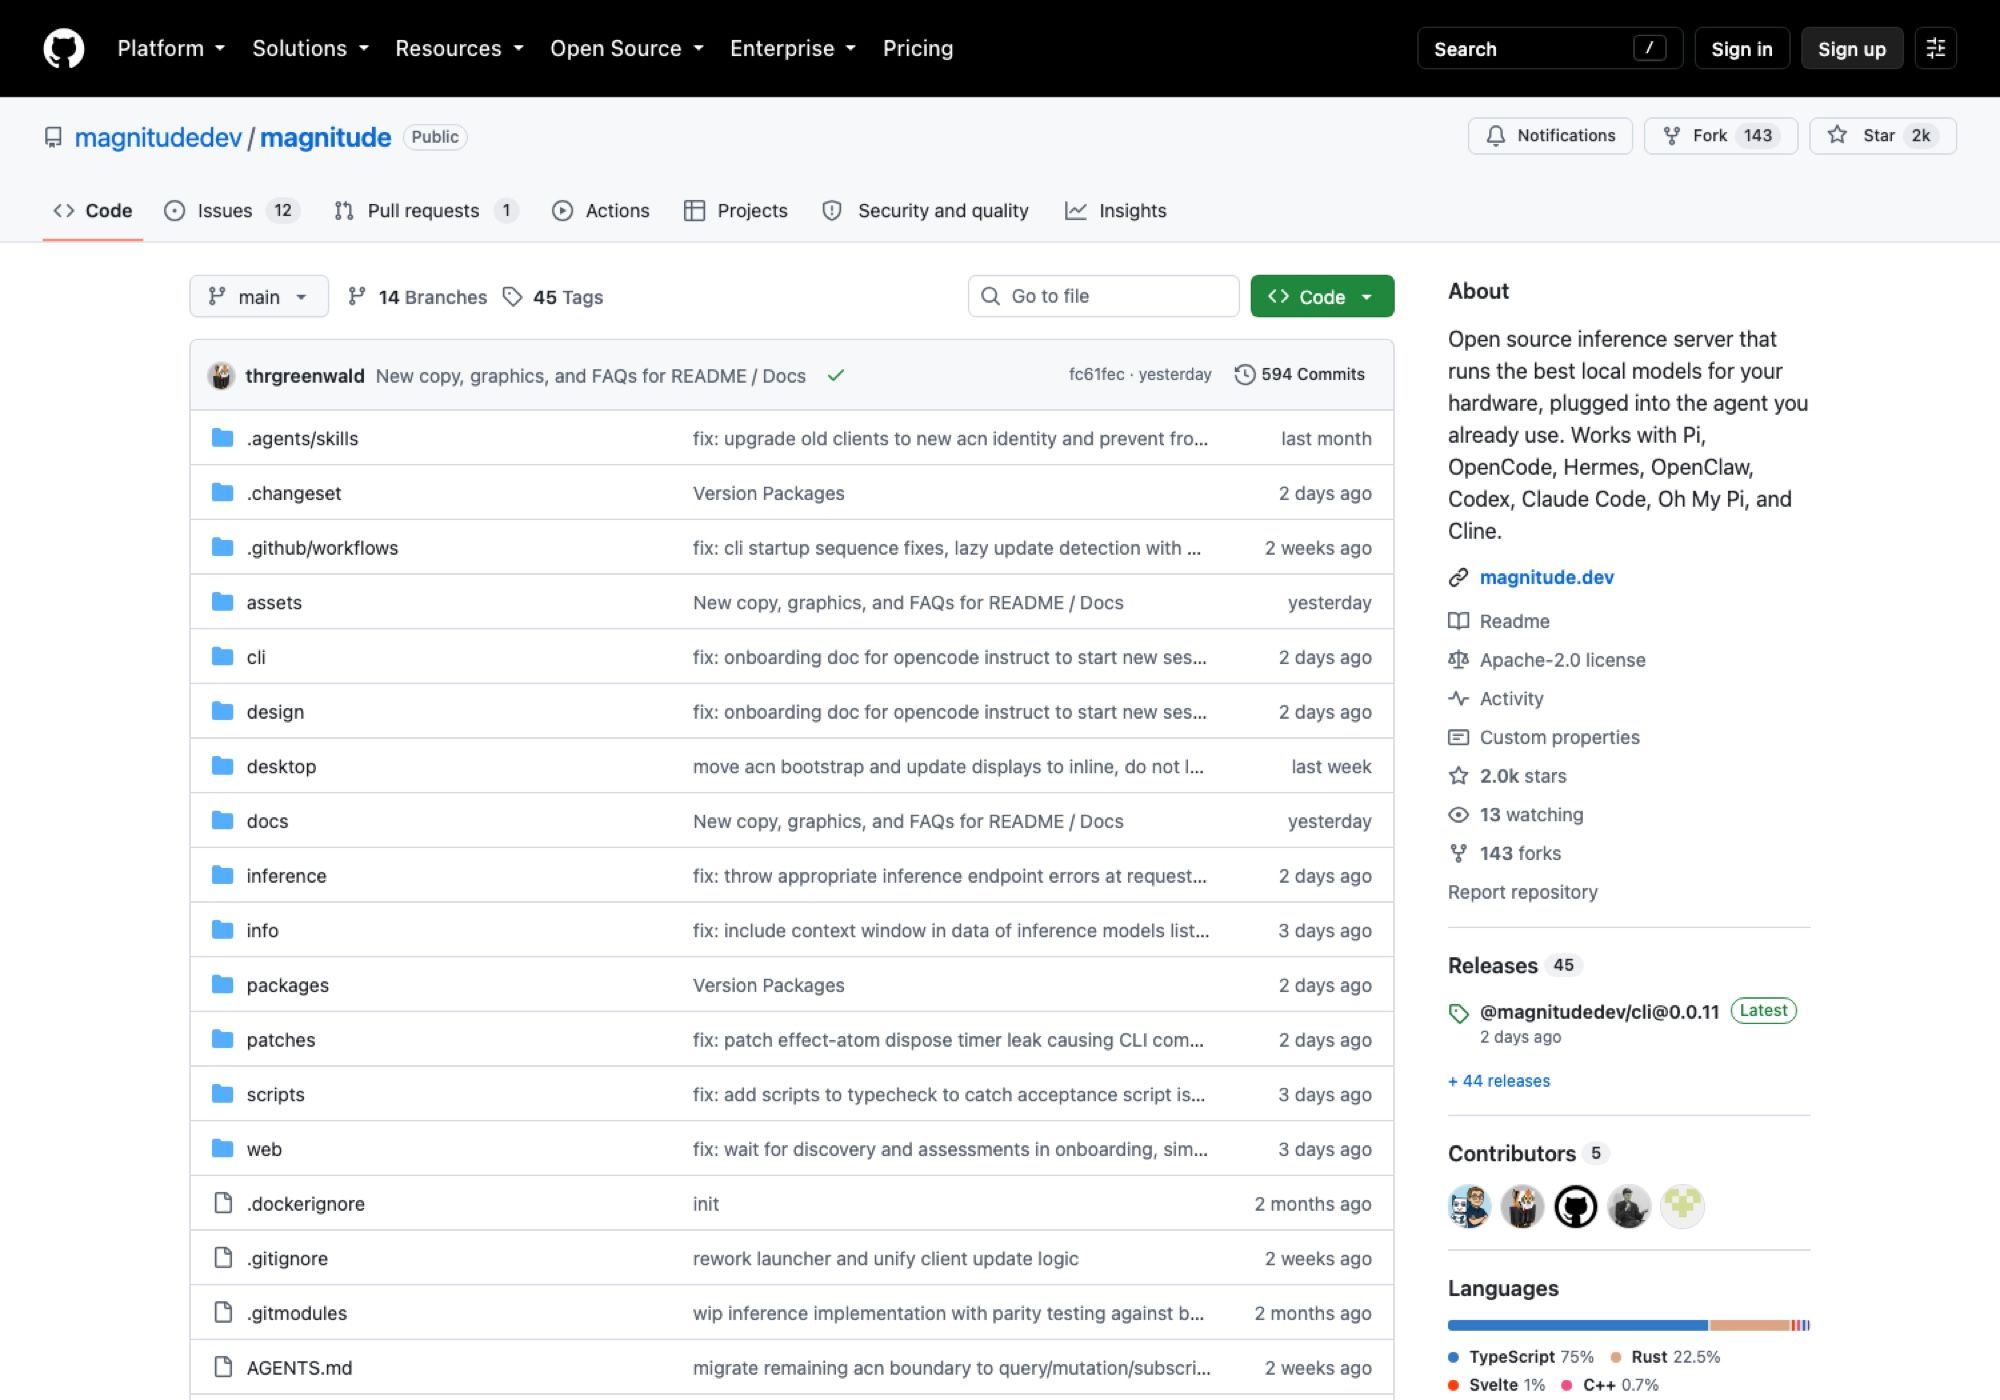Viewport: 2000px width, 1400px height.
Task: Click the cli folder icon
Action: tap(223, 657)
